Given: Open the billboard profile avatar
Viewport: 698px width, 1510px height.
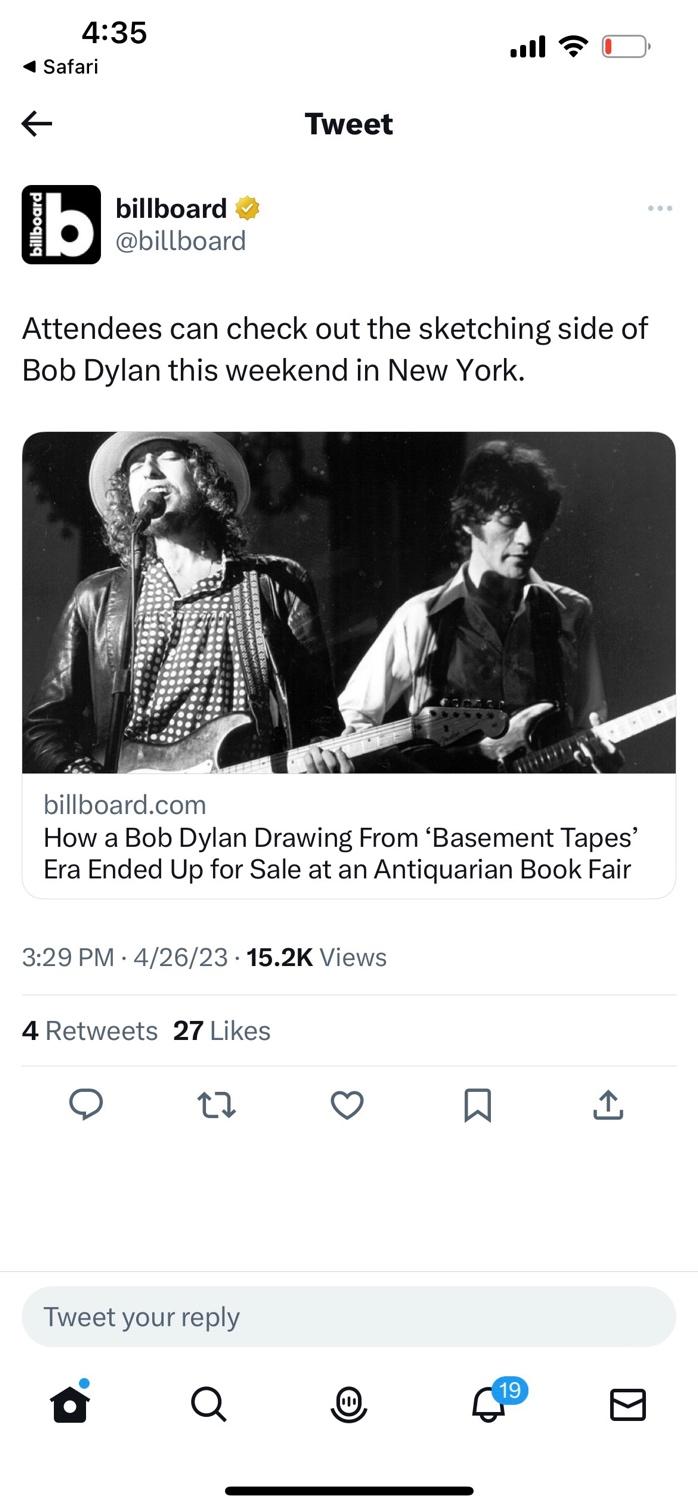Looking at the screenshot, I should [x=61, y=225].
